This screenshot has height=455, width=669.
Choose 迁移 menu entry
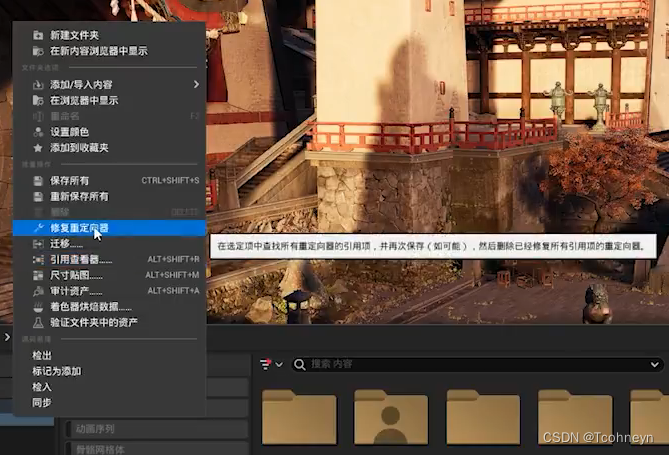point(109,244)
